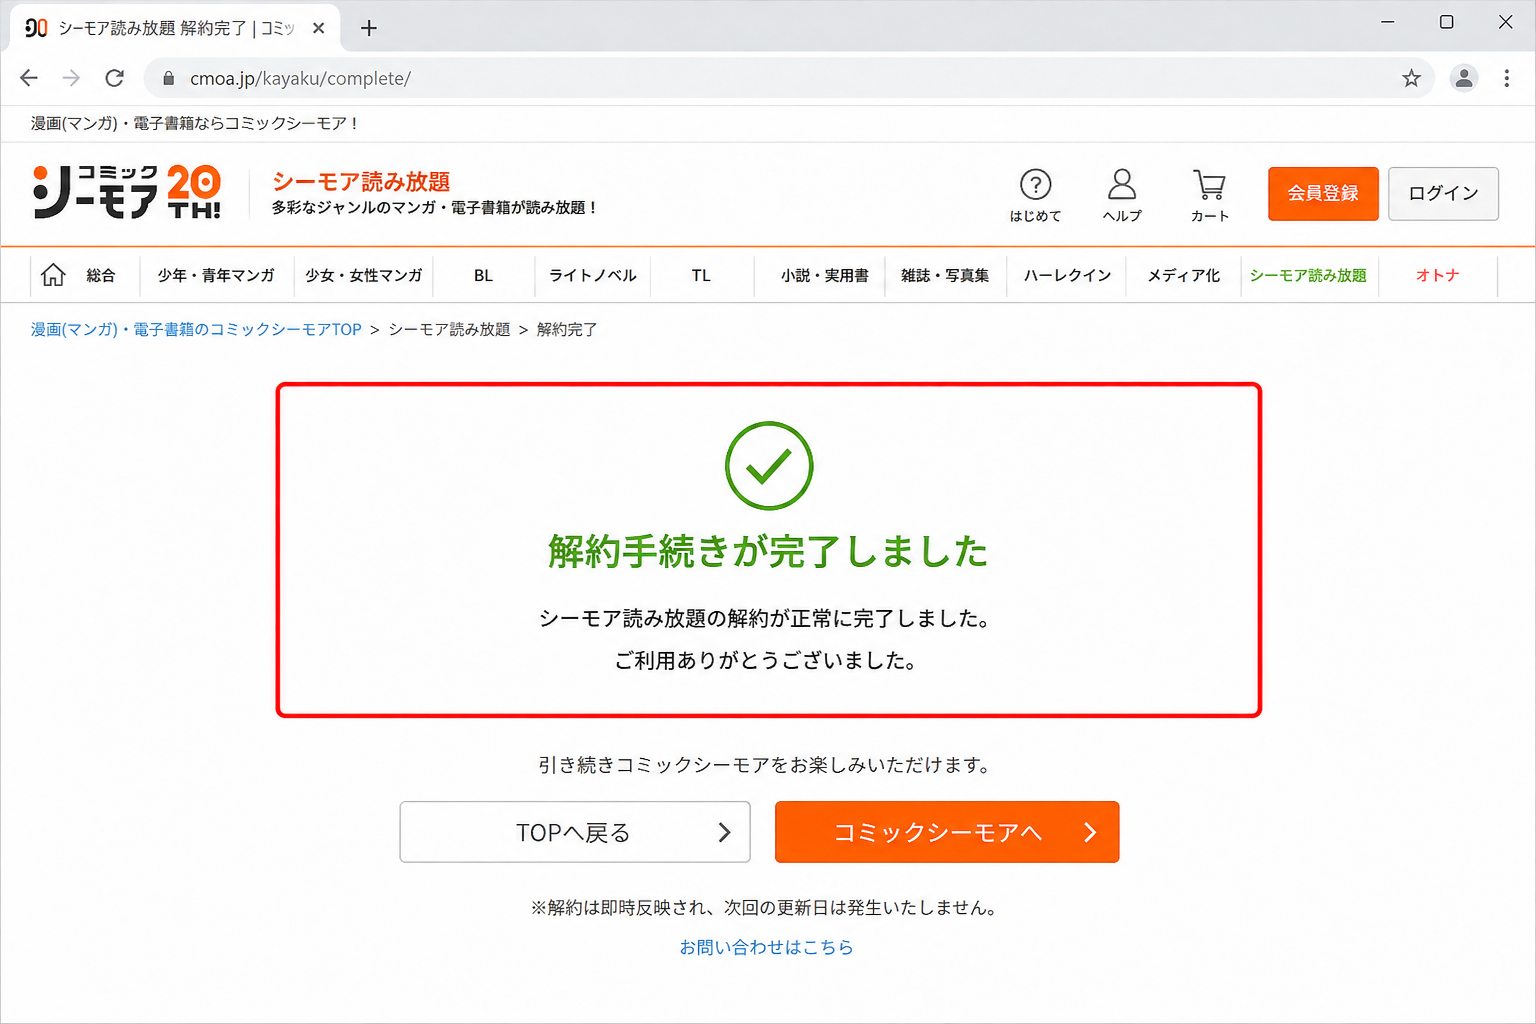Image resolution: width=1536 pixels, height=1024 pixels.
Task: Open the ヘルプ person icon
Action: (x=1122, y=194)
